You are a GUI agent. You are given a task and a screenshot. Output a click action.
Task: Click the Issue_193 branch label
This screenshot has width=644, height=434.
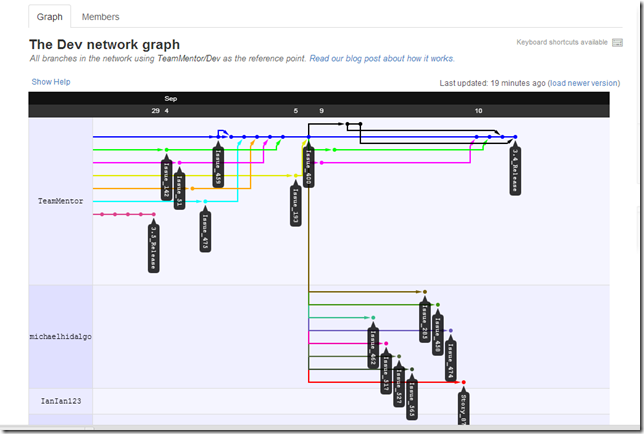[x=296, y=205]
